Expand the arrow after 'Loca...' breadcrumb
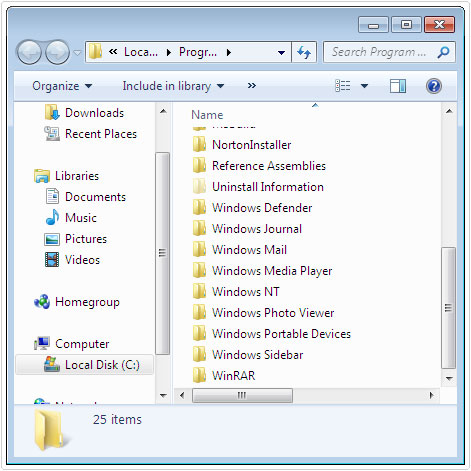 (169, 52)
